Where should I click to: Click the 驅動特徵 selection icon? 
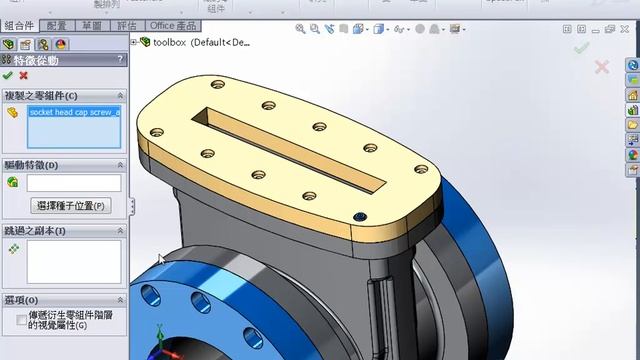point(13,182)
